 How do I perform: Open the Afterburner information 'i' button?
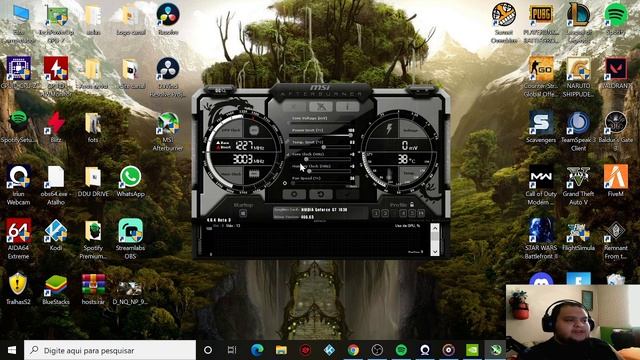point(347,107)
